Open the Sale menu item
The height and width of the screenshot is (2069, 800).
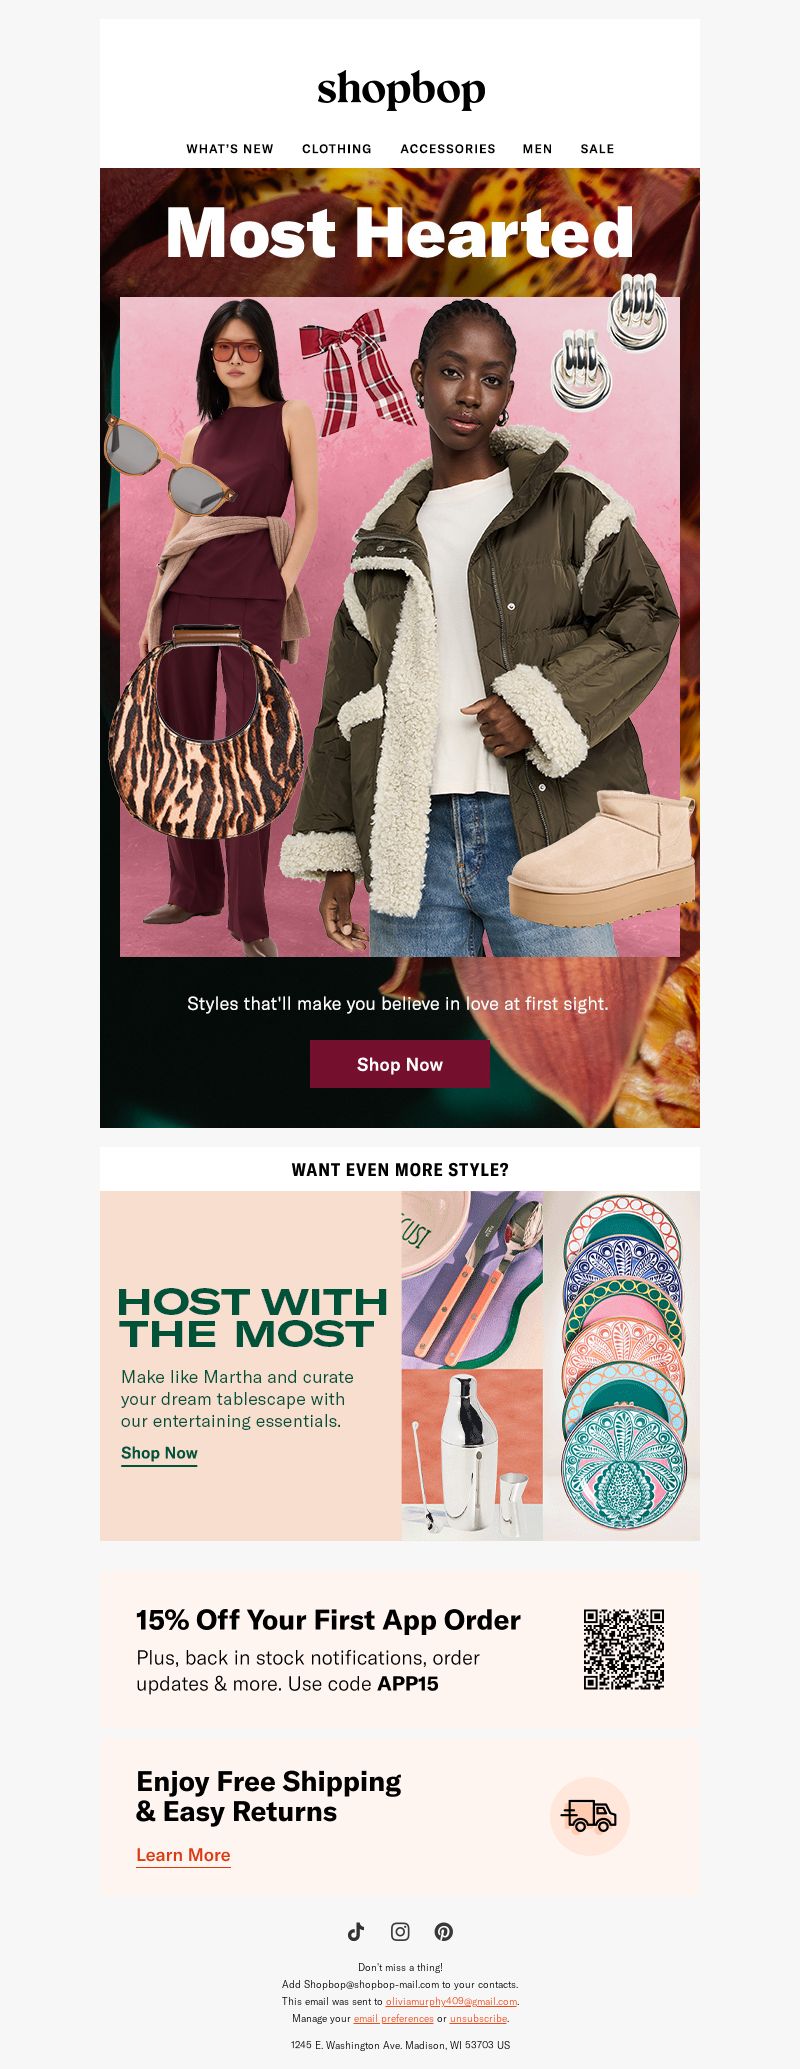point(597,148)
